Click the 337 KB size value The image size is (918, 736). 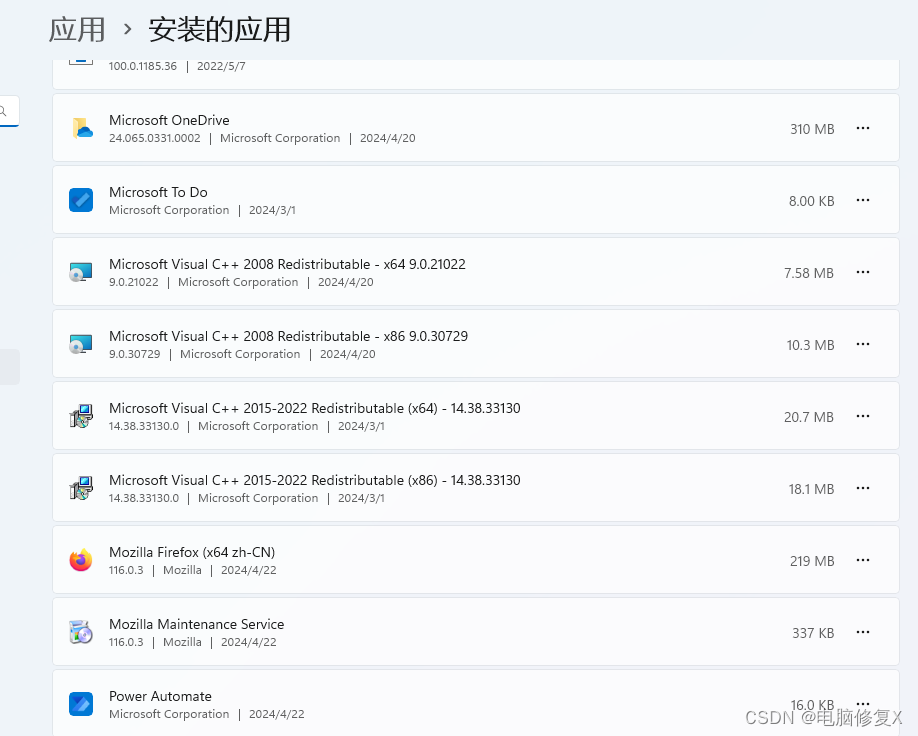click(813, 633)
